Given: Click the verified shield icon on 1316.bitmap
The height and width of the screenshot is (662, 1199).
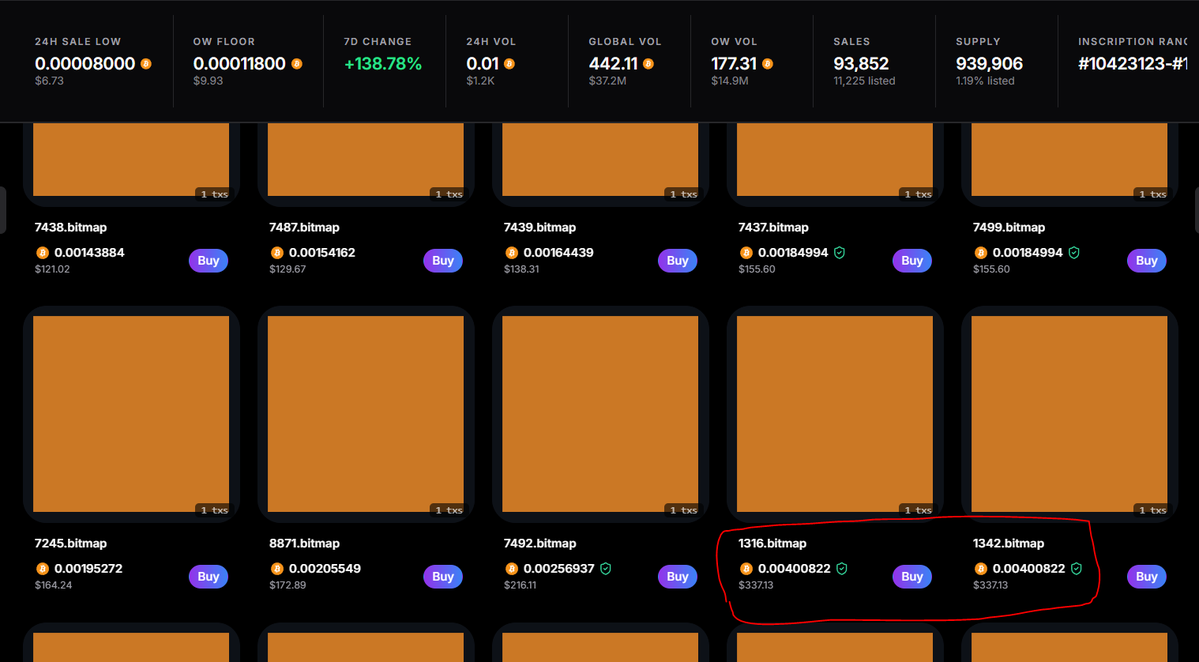Looking at the screenshot, I should click(842, 569).
